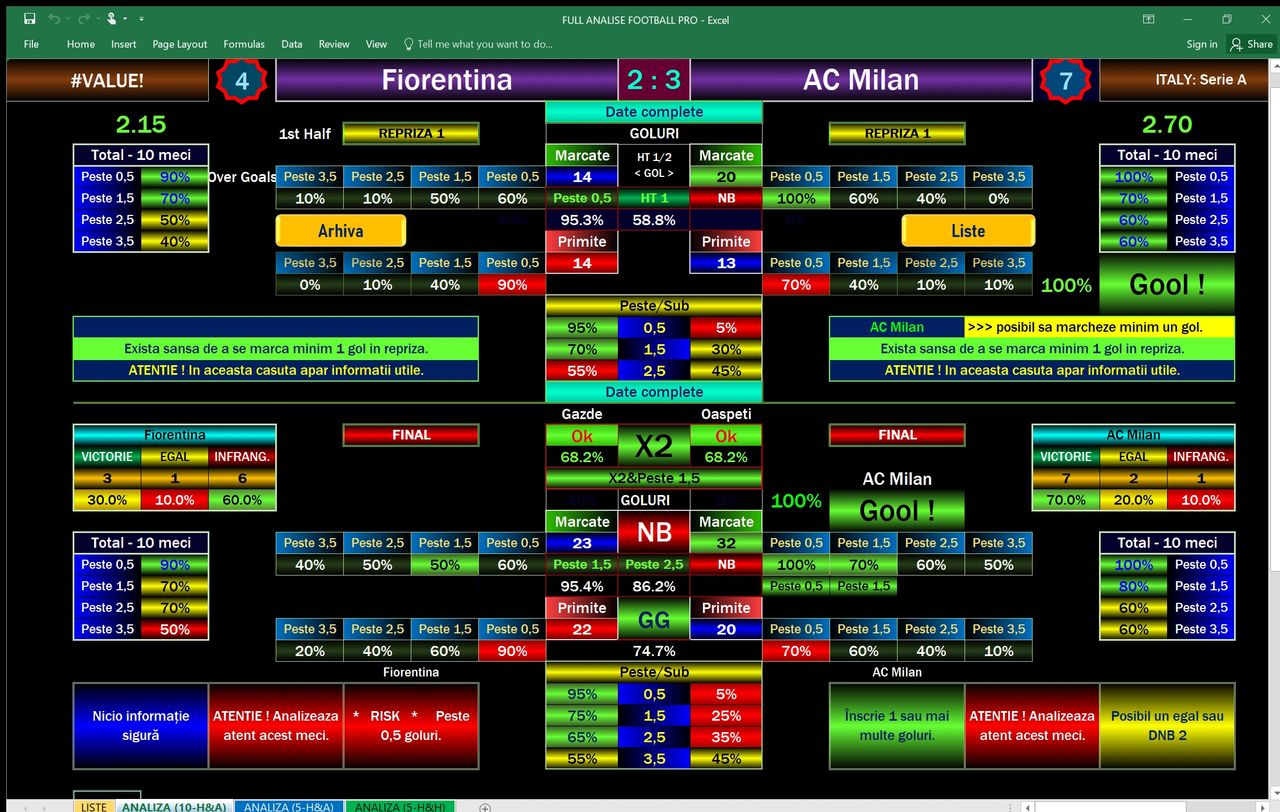This screenshot has width=1280, height=812.
Task: Open the Review ribbon tab
Action: pos(334,44)
